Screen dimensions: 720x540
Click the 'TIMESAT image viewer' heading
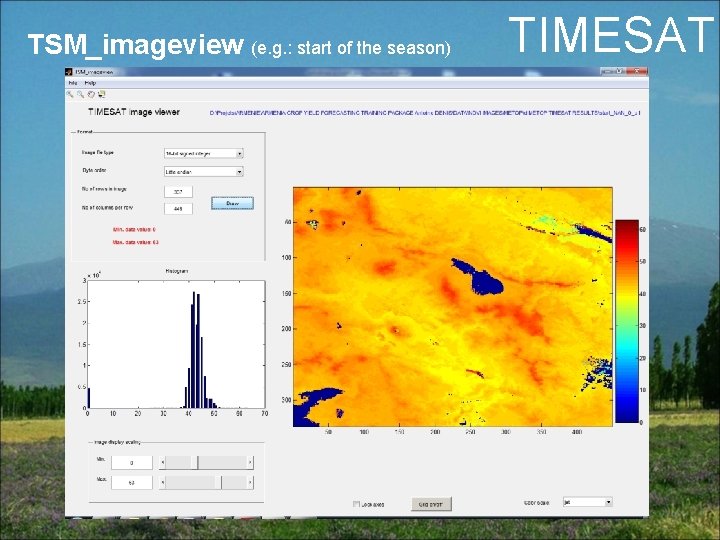134,112
